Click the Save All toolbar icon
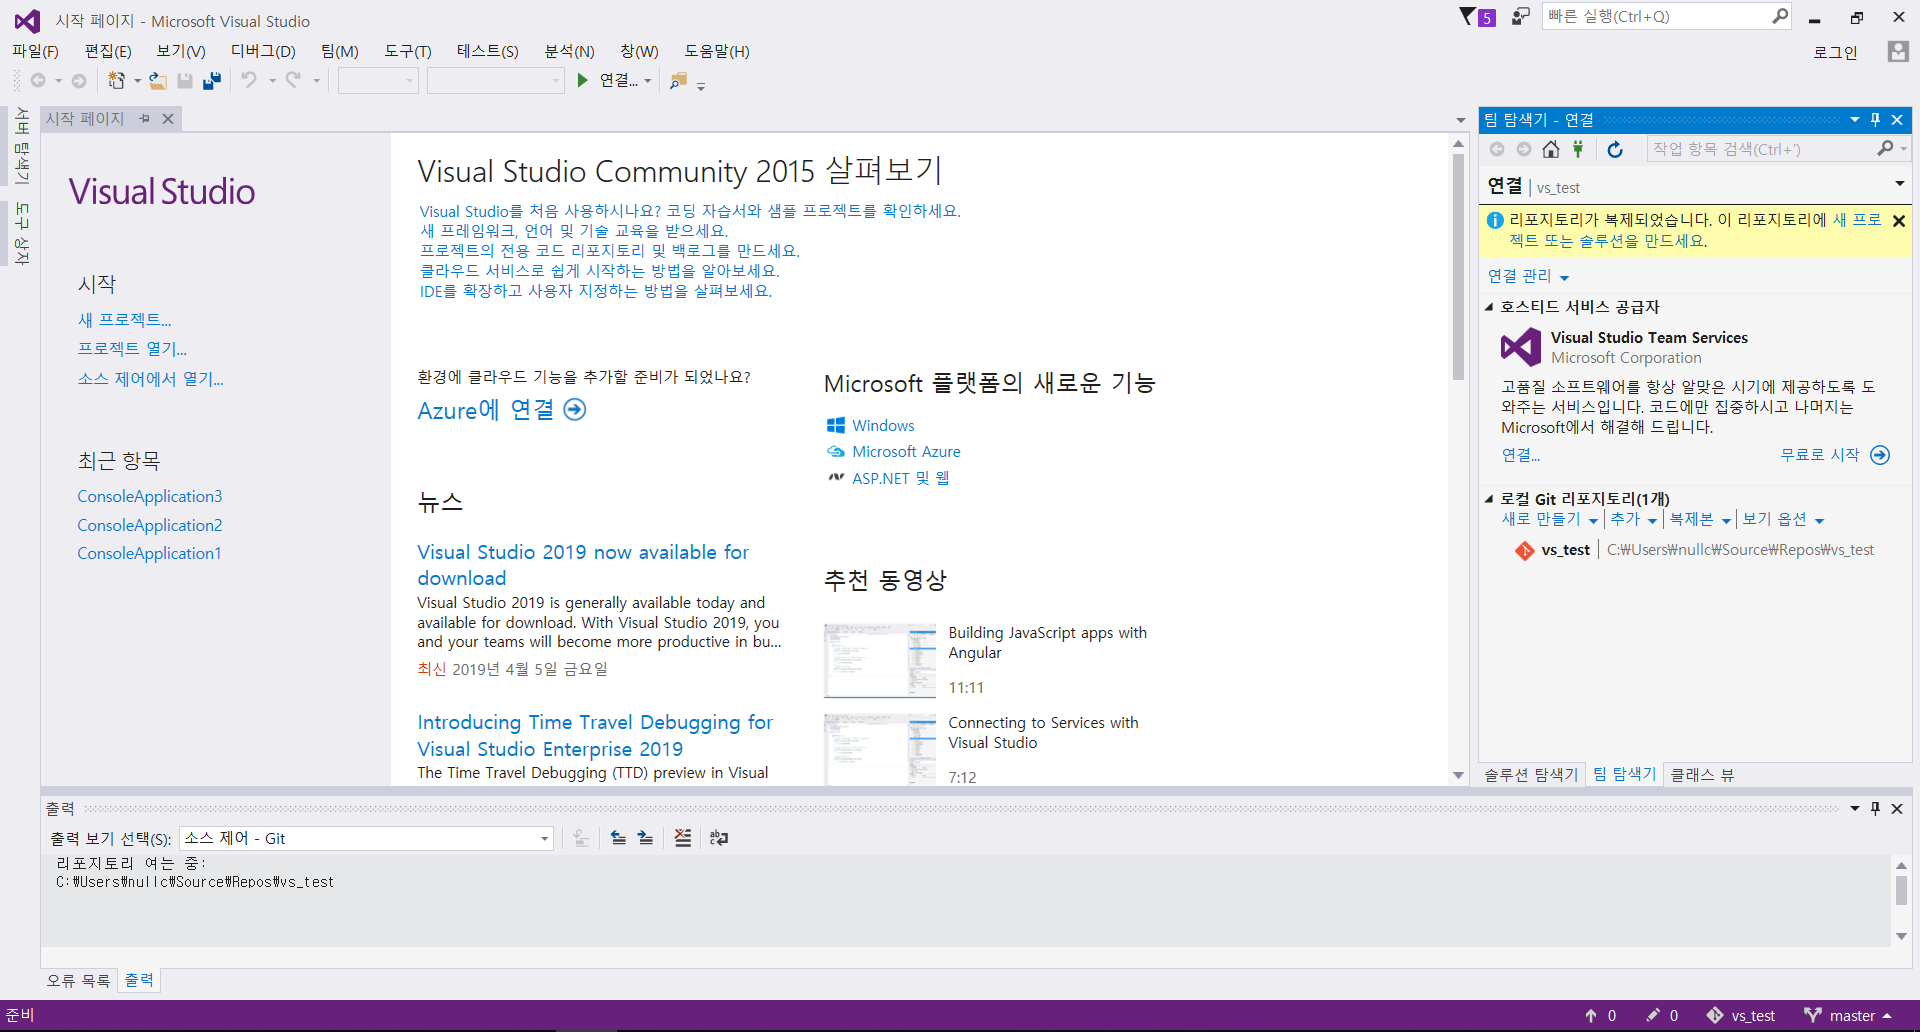Image resolution: width=1920 pixels, height=1032 pixels. [211, 80]
